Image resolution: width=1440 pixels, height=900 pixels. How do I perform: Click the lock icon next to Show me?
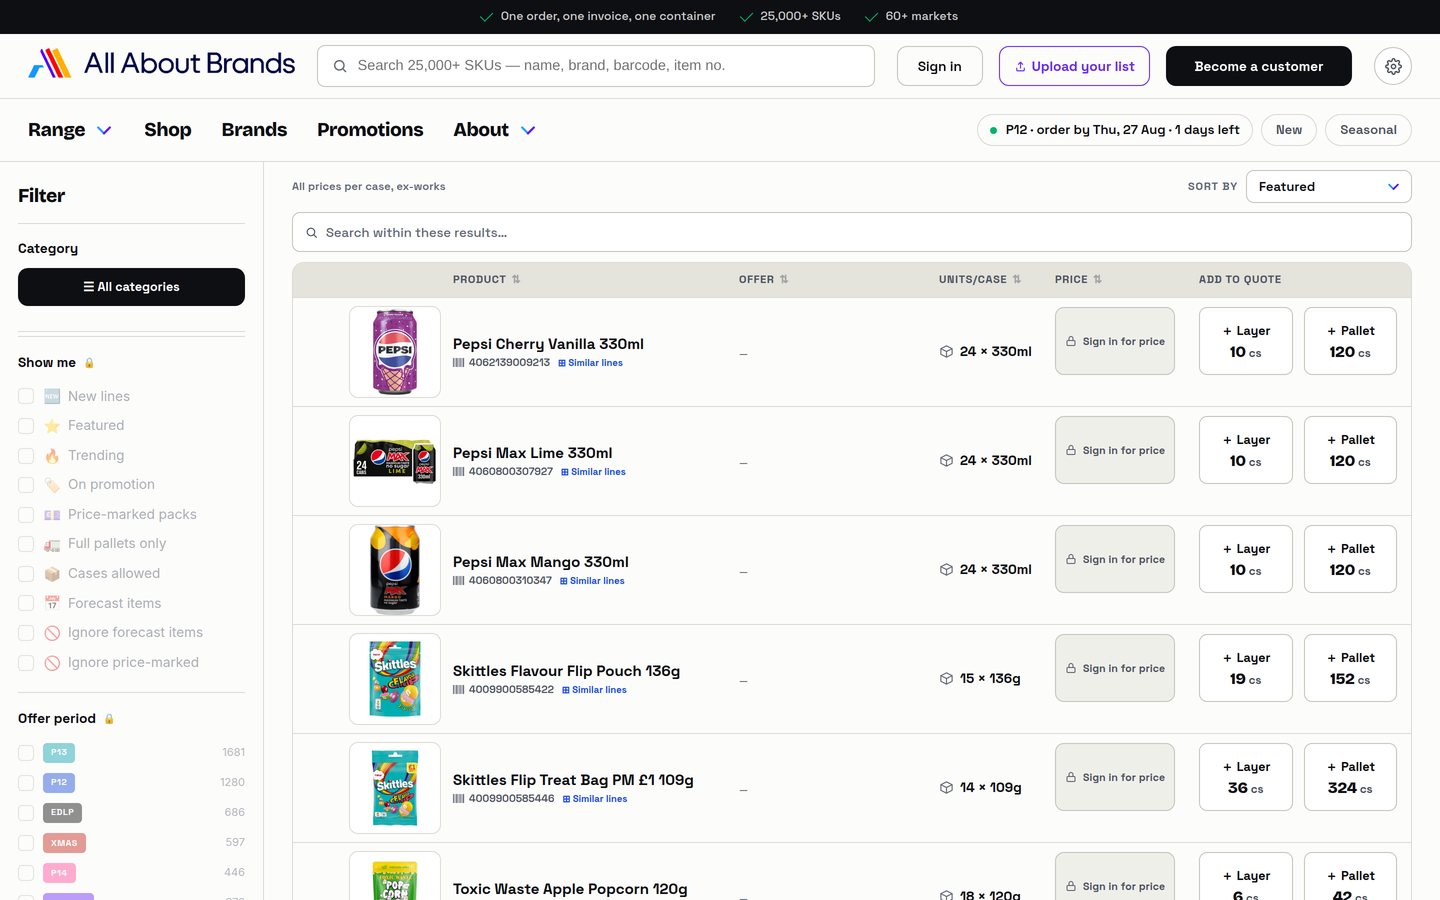click(89, 363)
